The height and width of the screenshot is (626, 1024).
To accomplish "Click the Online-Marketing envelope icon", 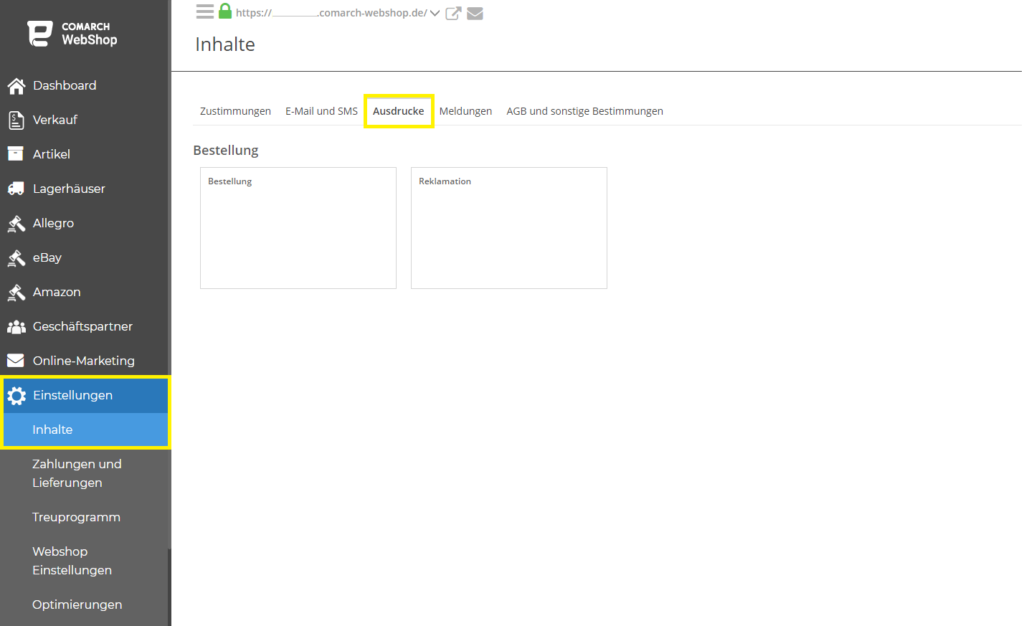I will (16, 360).
